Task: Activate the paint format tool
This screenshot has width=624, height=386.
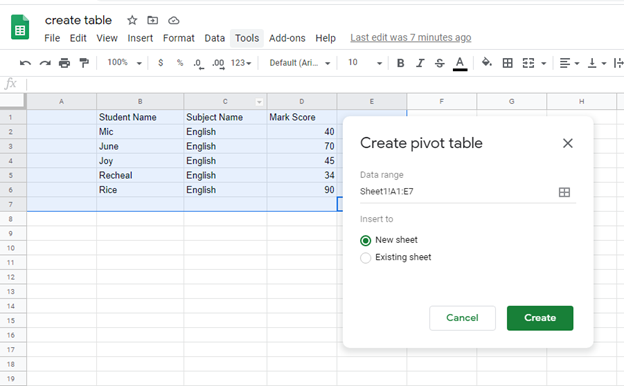Action: (84, 63)
